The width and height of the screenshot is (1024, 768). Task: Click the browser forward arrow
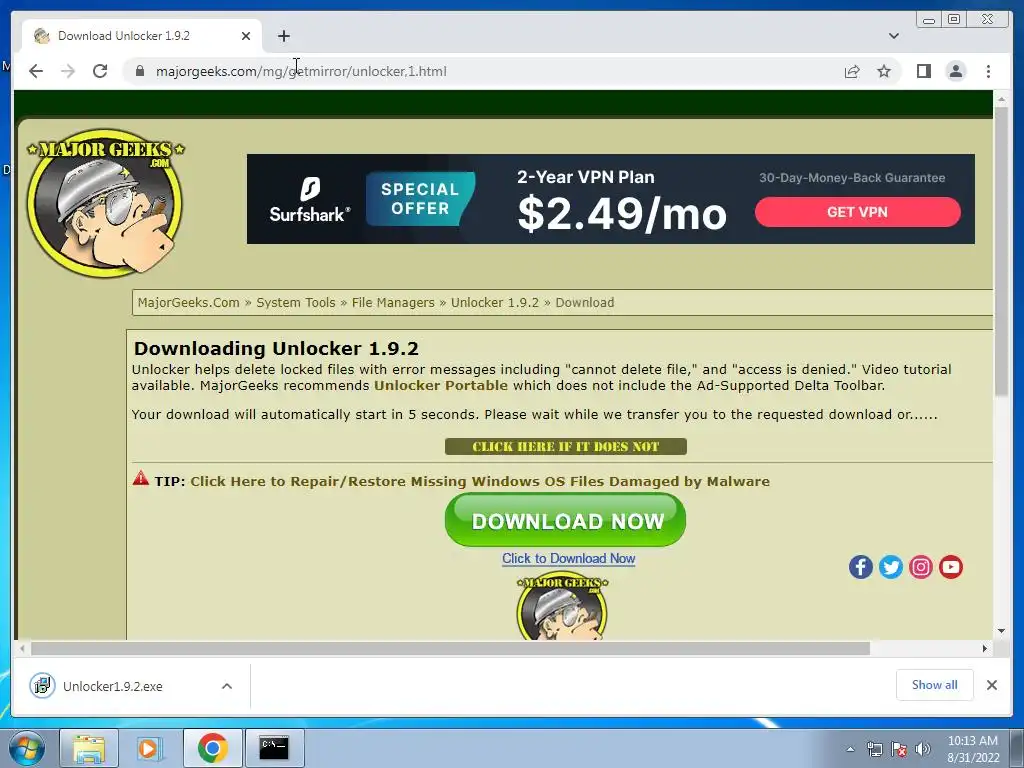(x=68, y=71)
